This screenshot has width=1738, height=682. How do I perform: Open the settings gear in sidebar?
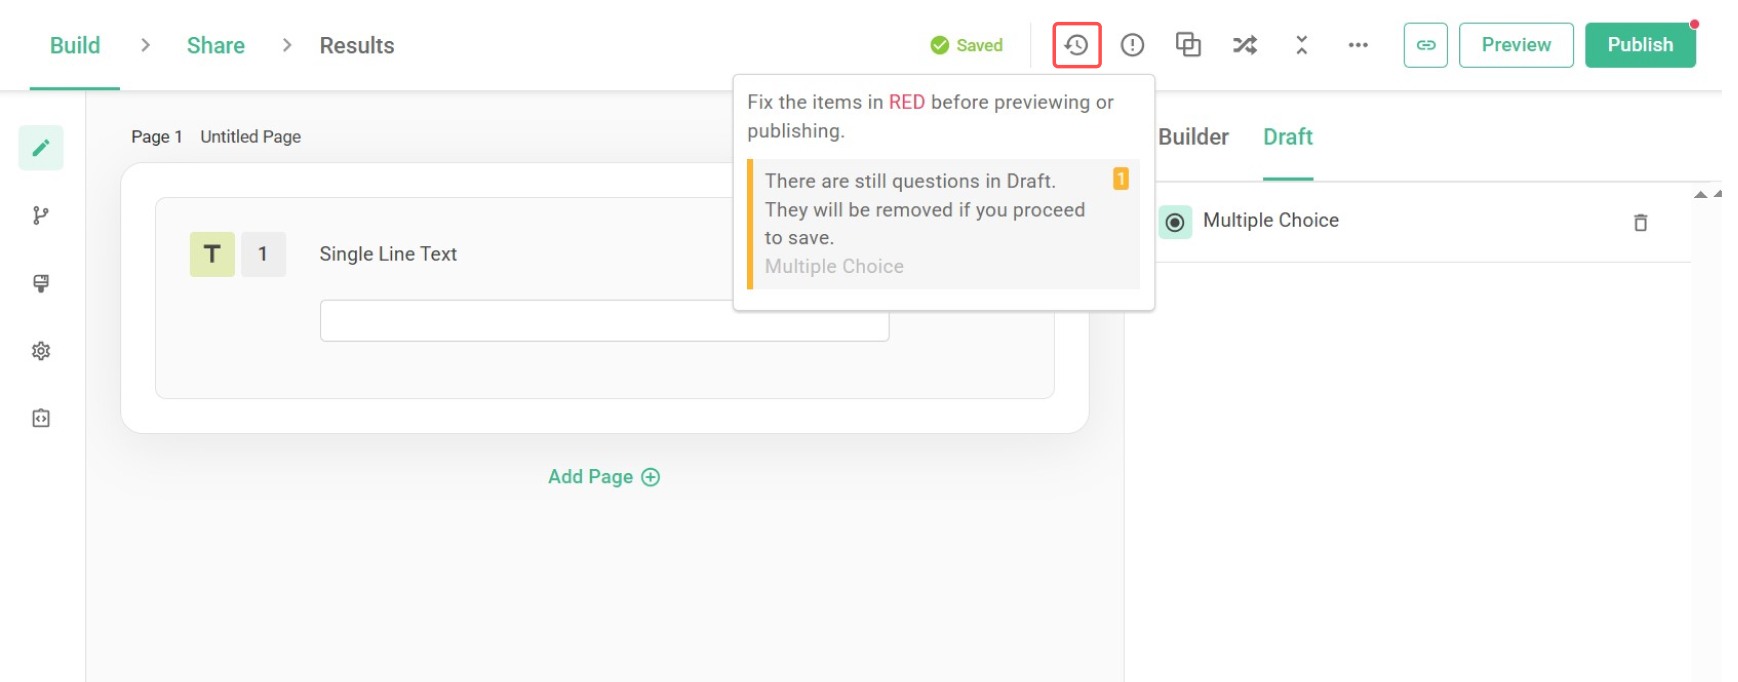[x=41, y=351]
